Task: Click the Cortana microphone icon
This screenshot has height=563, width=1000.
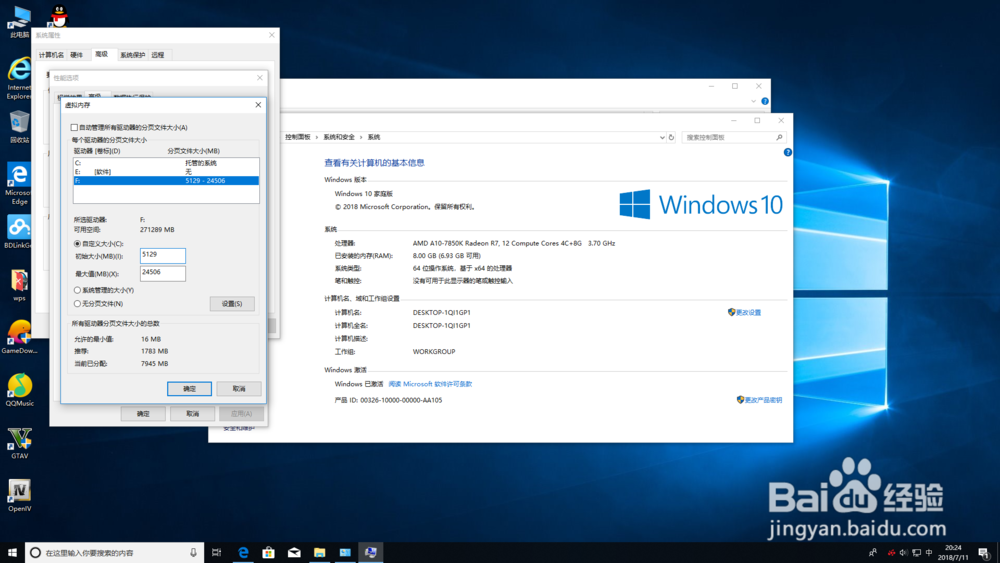Action: pyautogui.click(x=193, y=553)
